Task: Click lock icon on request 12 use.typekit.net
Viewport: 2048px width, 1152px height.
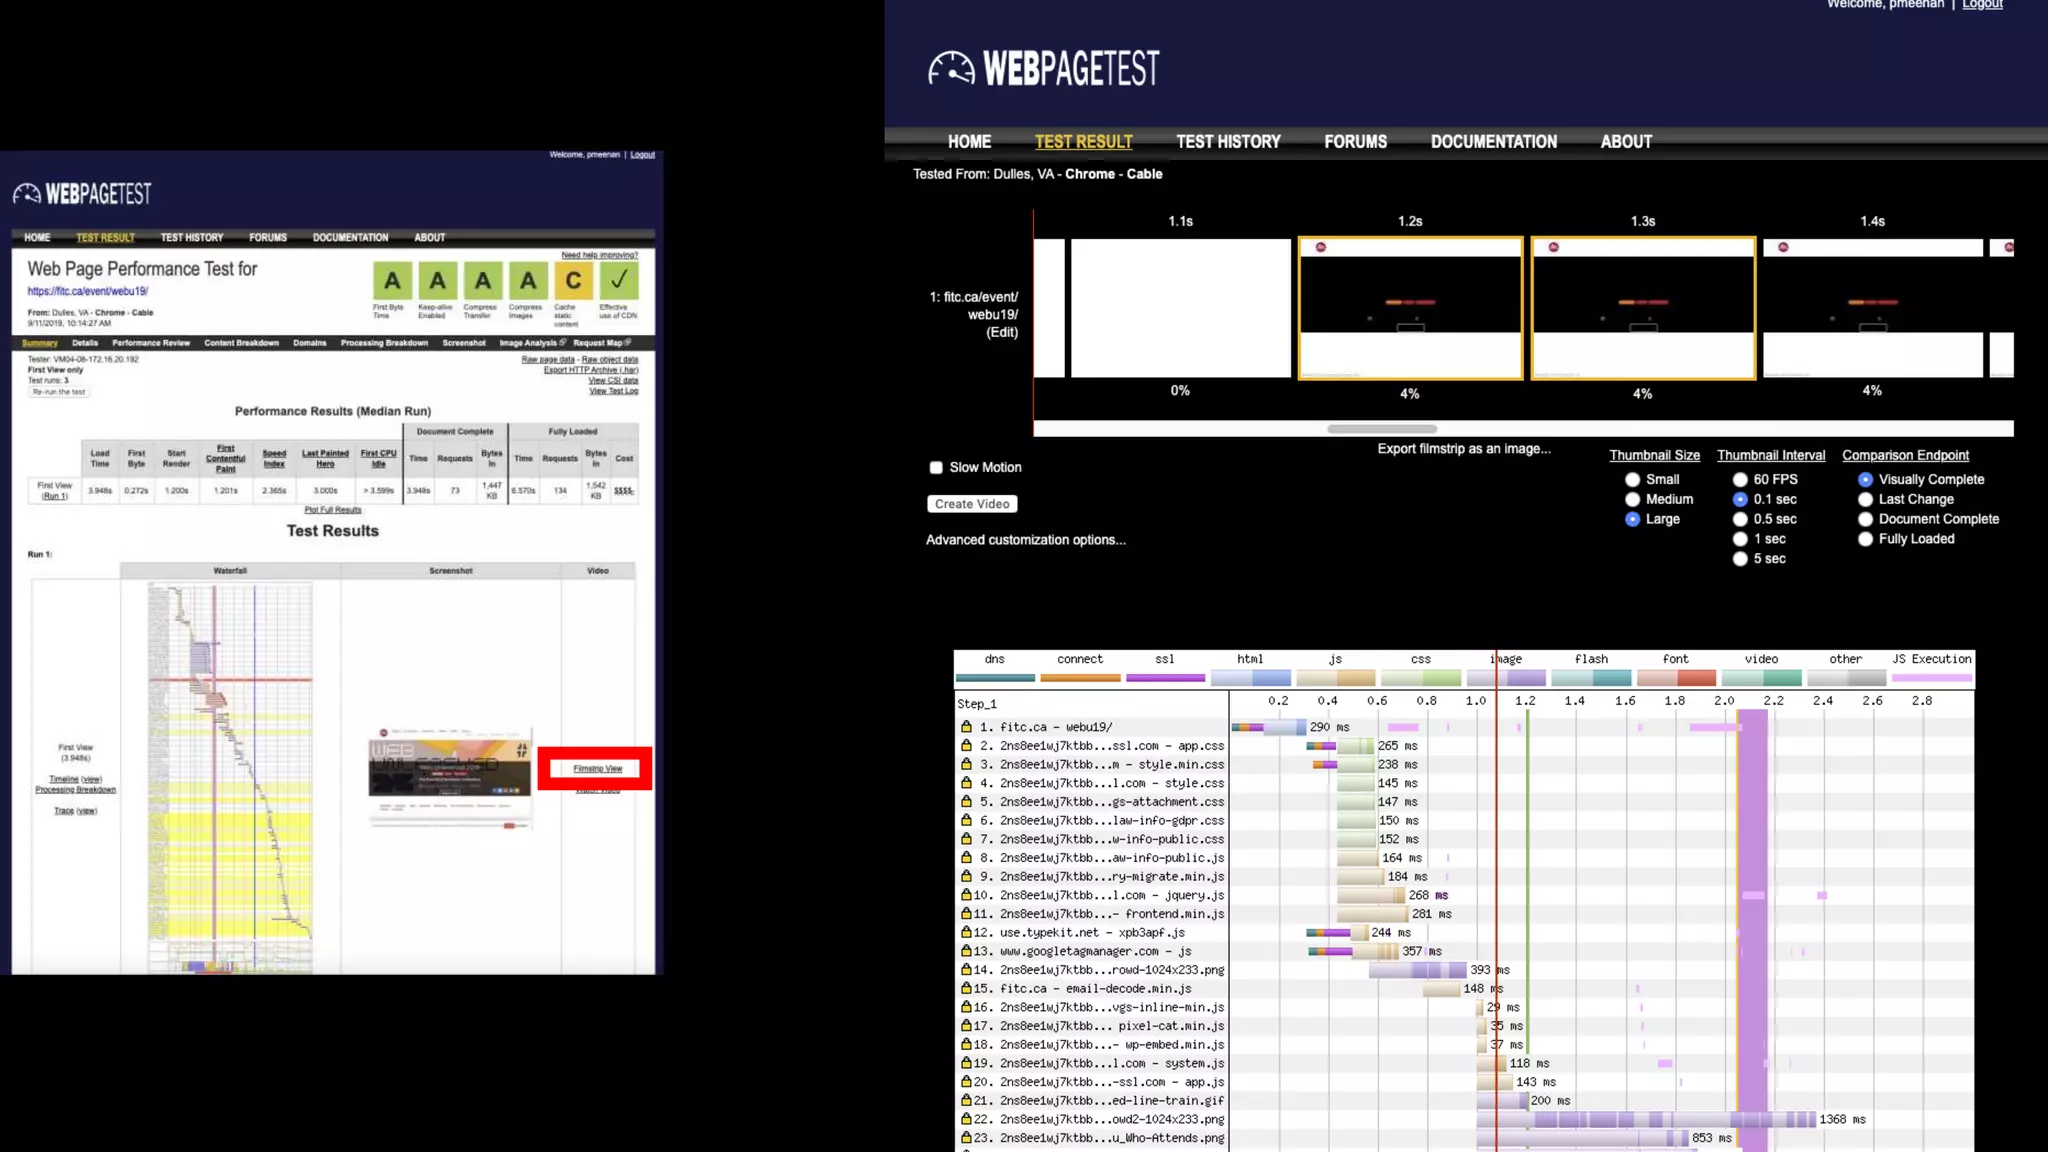Action: (966, 932)
